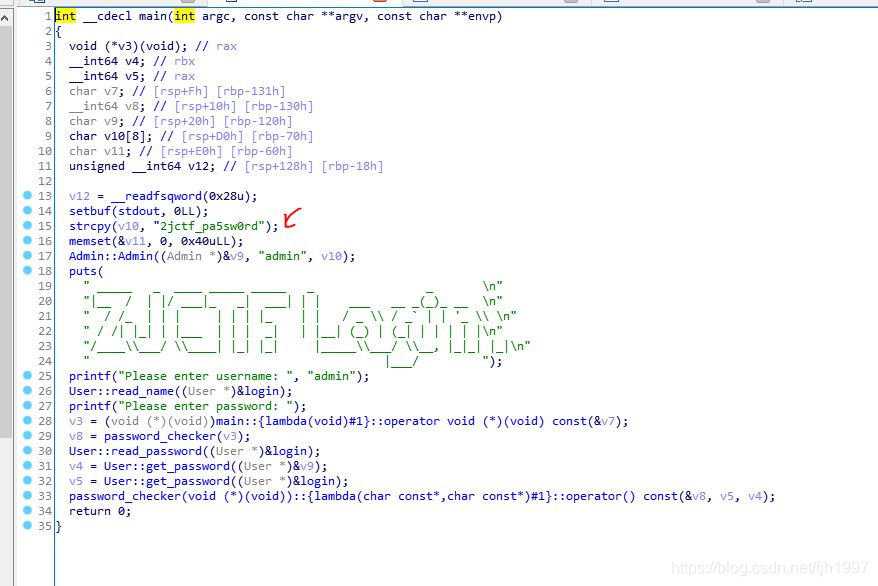Select the __readfsqword call on line 13
The image size is (878, 586).
point(156,196)
